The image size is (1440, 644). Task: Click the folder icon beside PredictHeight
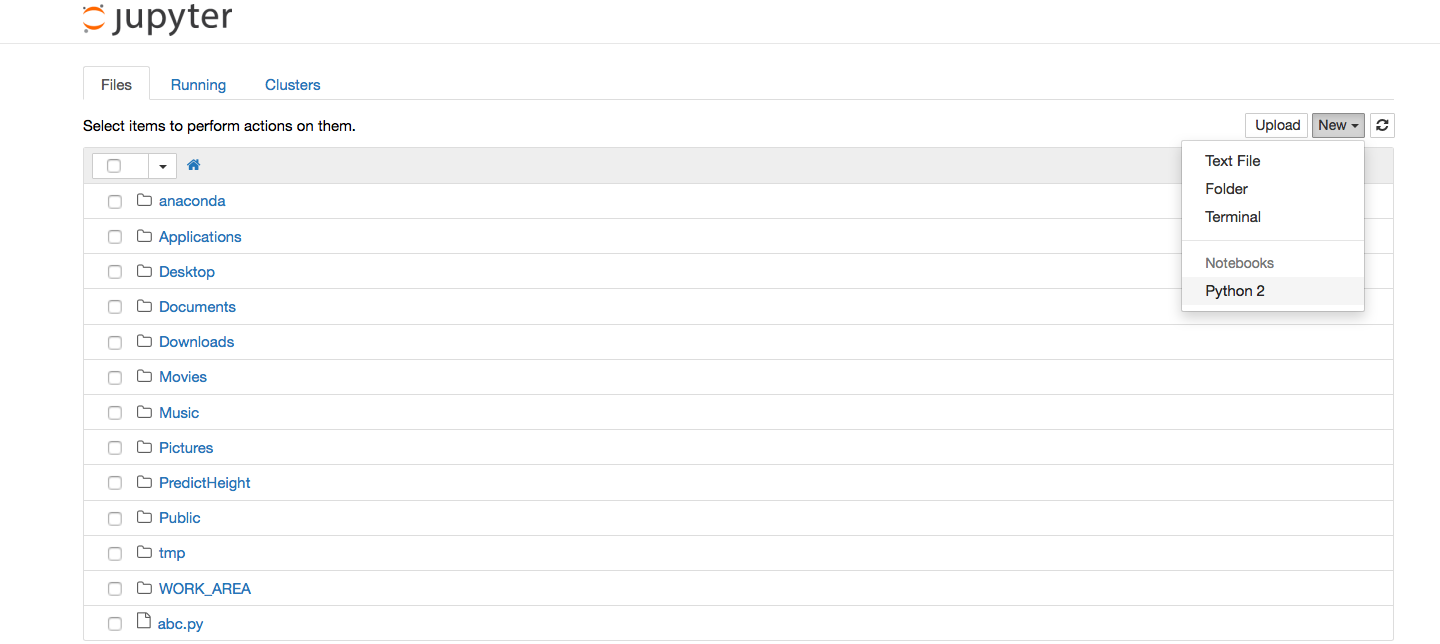[143, 482]
